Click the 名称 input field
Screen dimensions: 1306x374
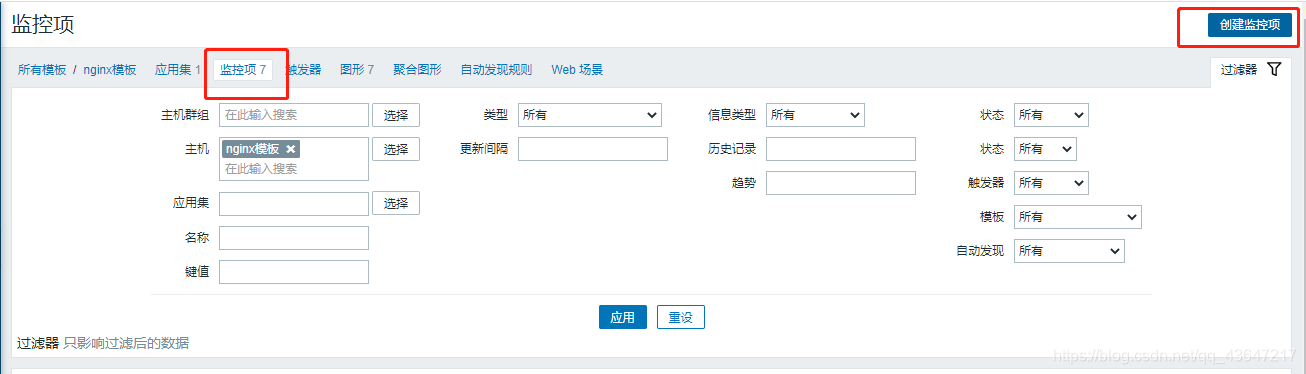294,238
